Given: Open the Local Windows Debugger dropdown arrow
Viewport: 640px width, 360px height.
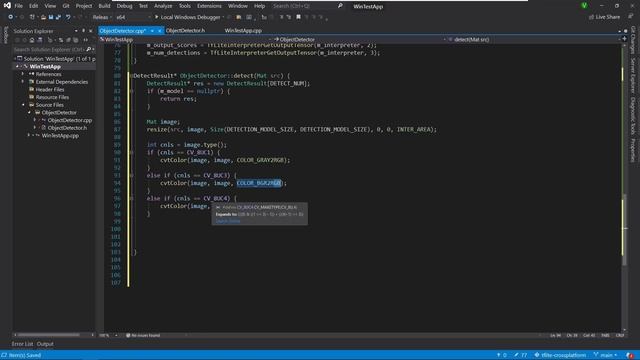Looking at the screenshot, I should [223, 17].
